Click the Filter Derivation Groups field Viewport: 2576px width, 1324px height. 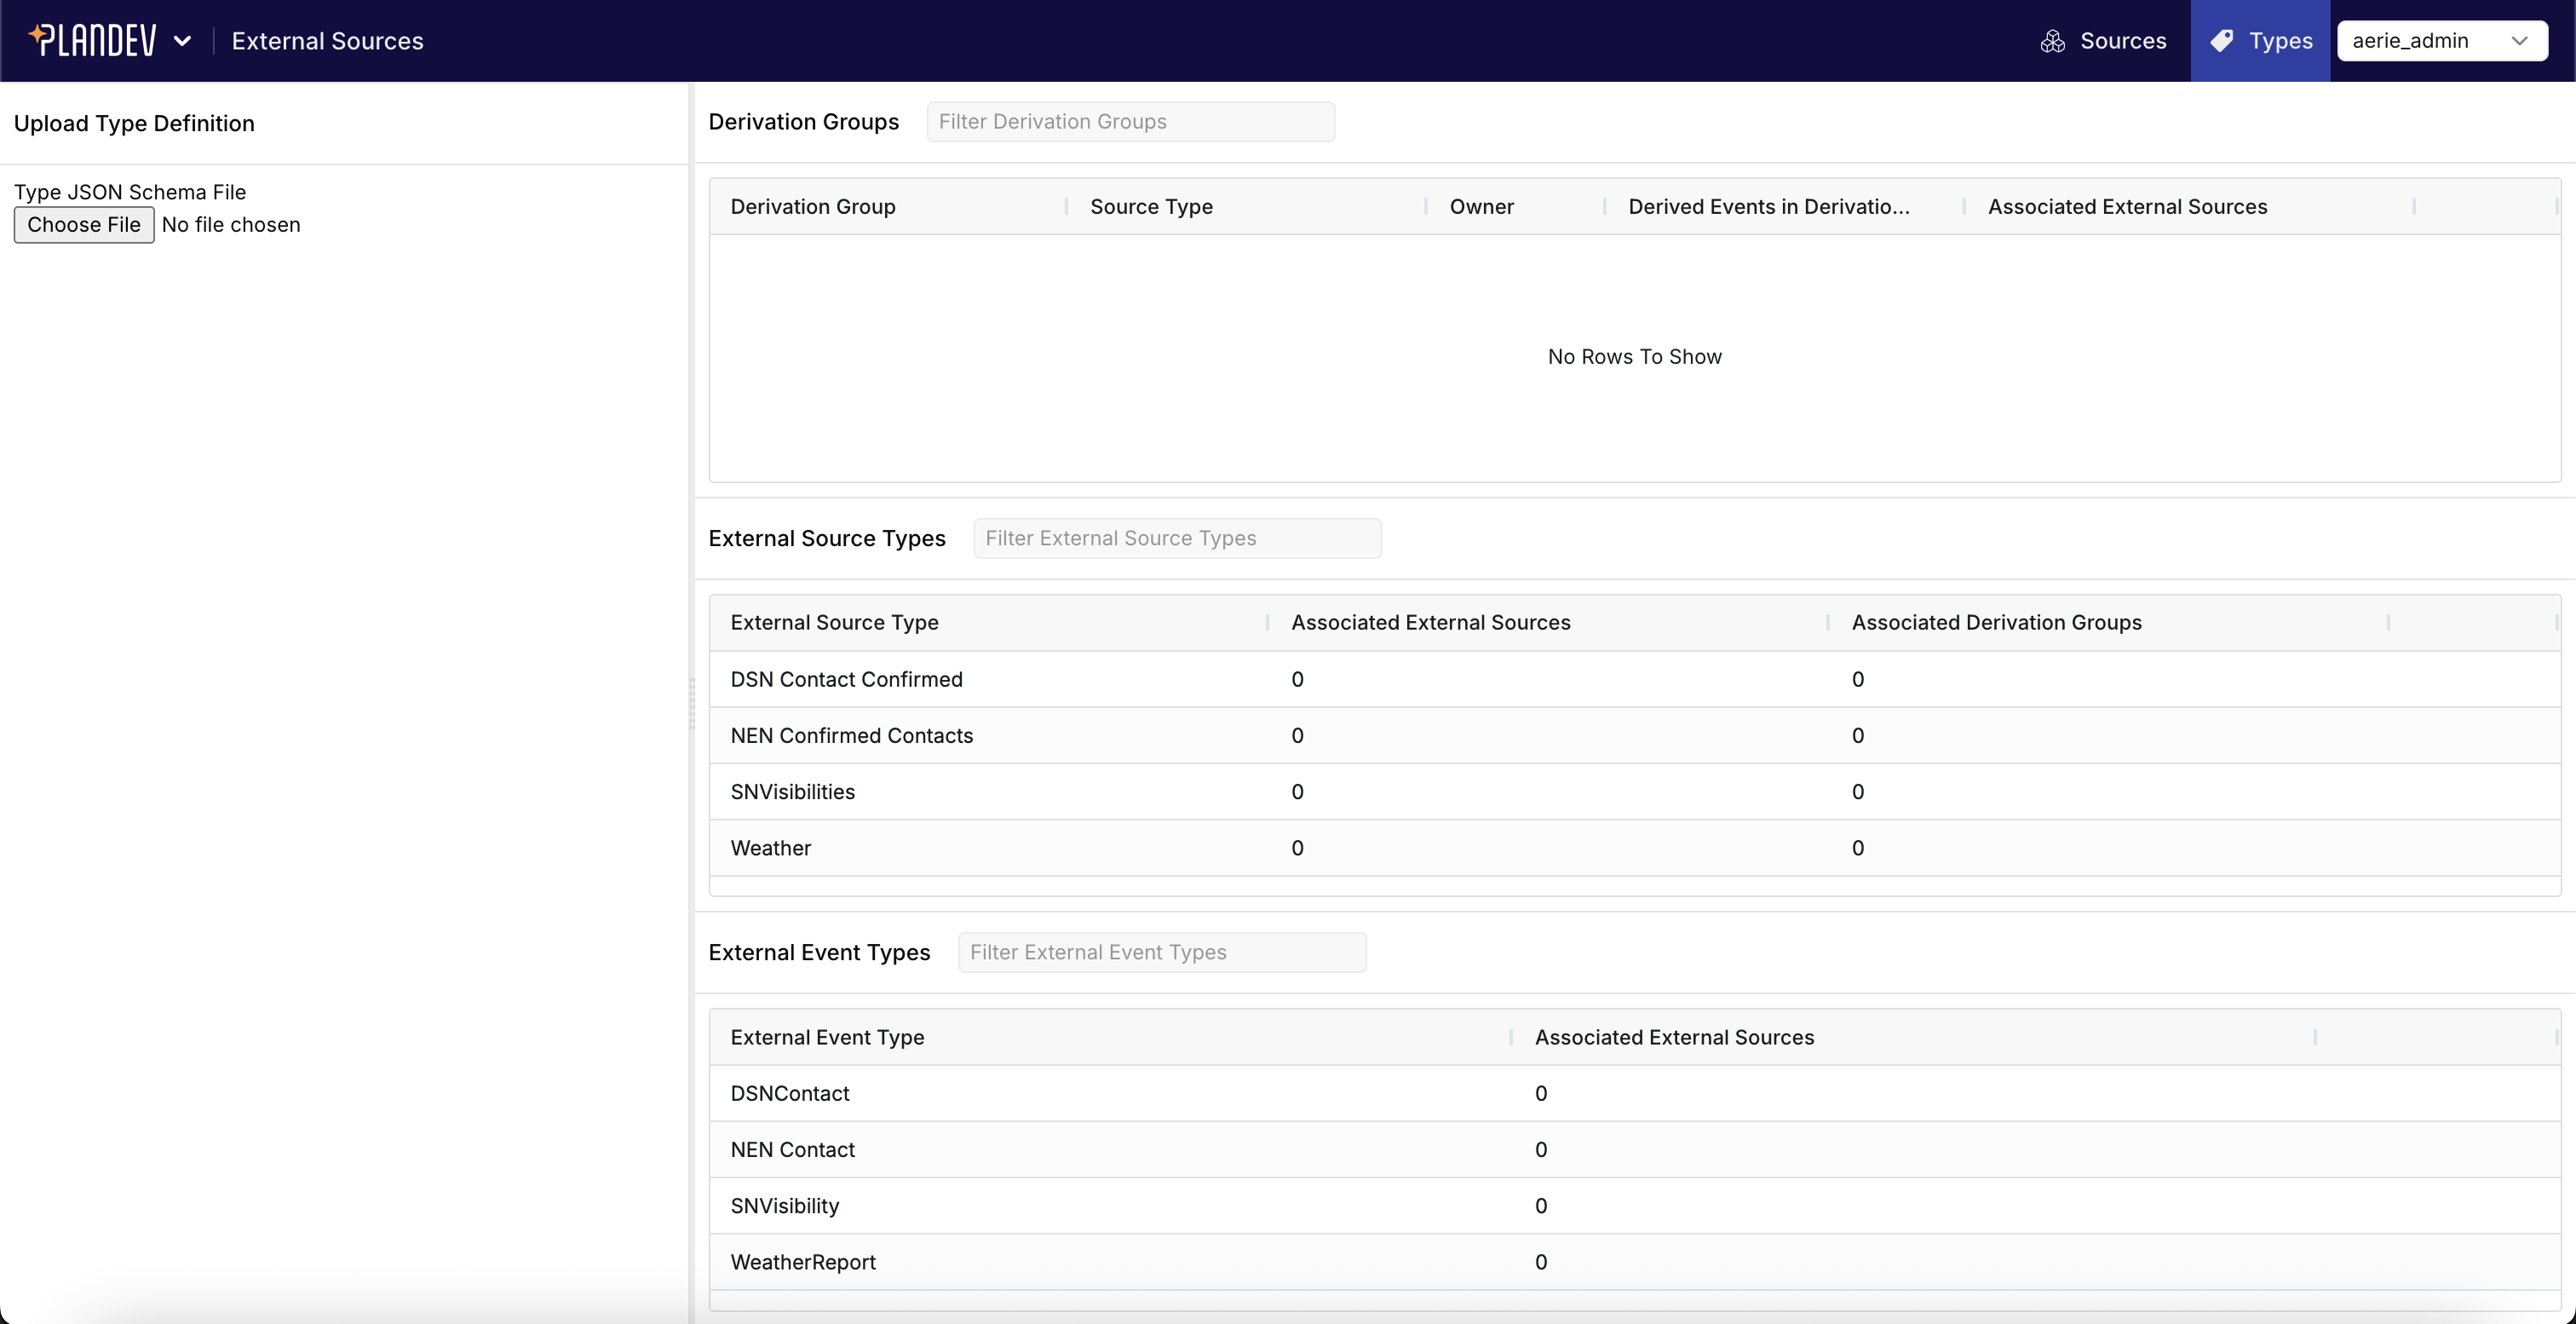tap(1130, 121)
